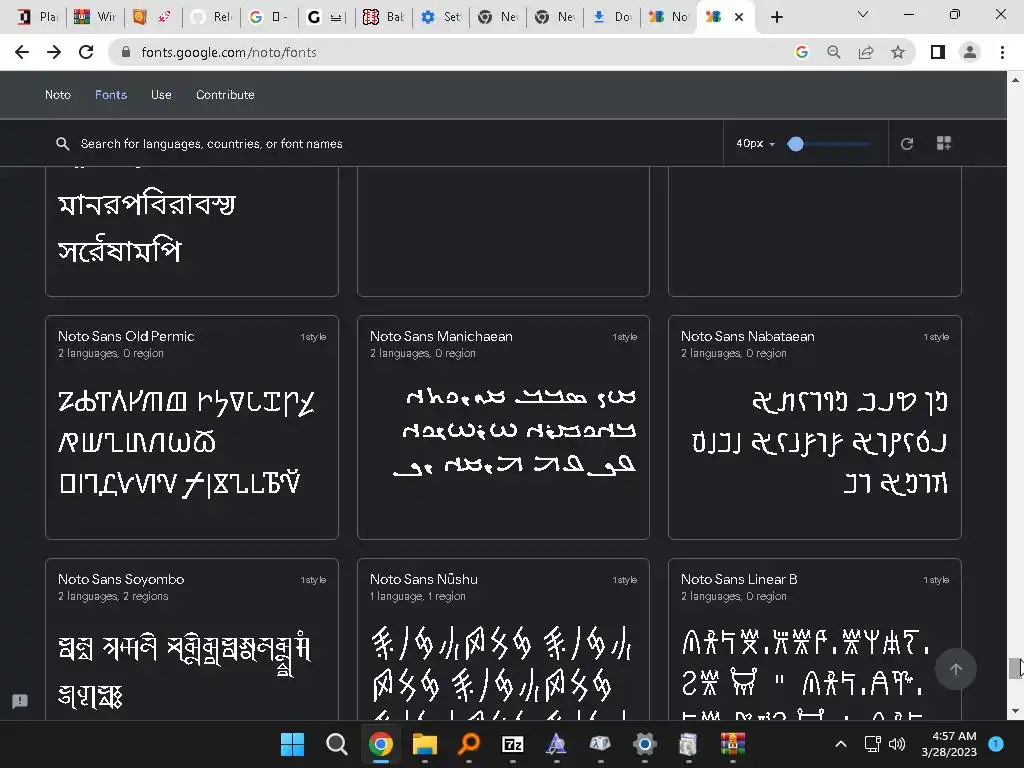1024x768 pixels.
Task: Open Windows taskbar search
Action: pos(336,744)
